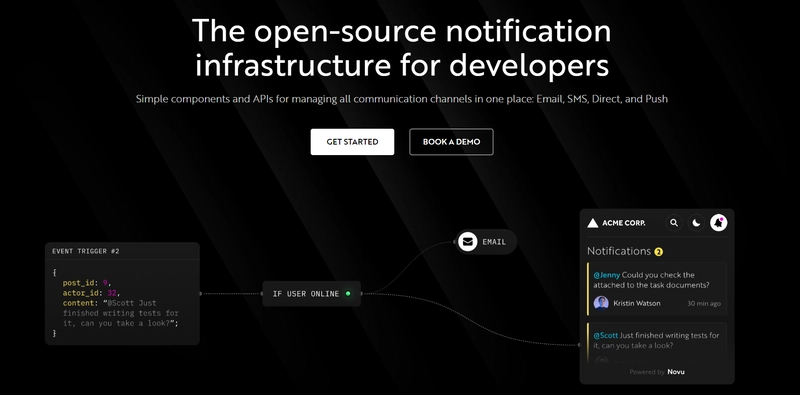The width and height of the screenshot is (800, 395).
Task: Click the Novu link in footer
Action: [x=676, y=372]
